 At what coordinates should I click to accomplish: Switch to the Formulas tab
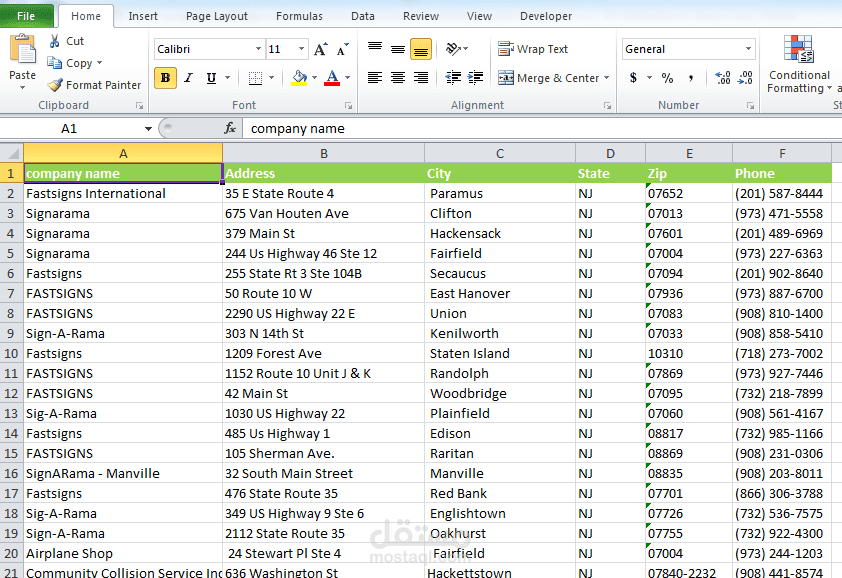click(x=299, y=16)
